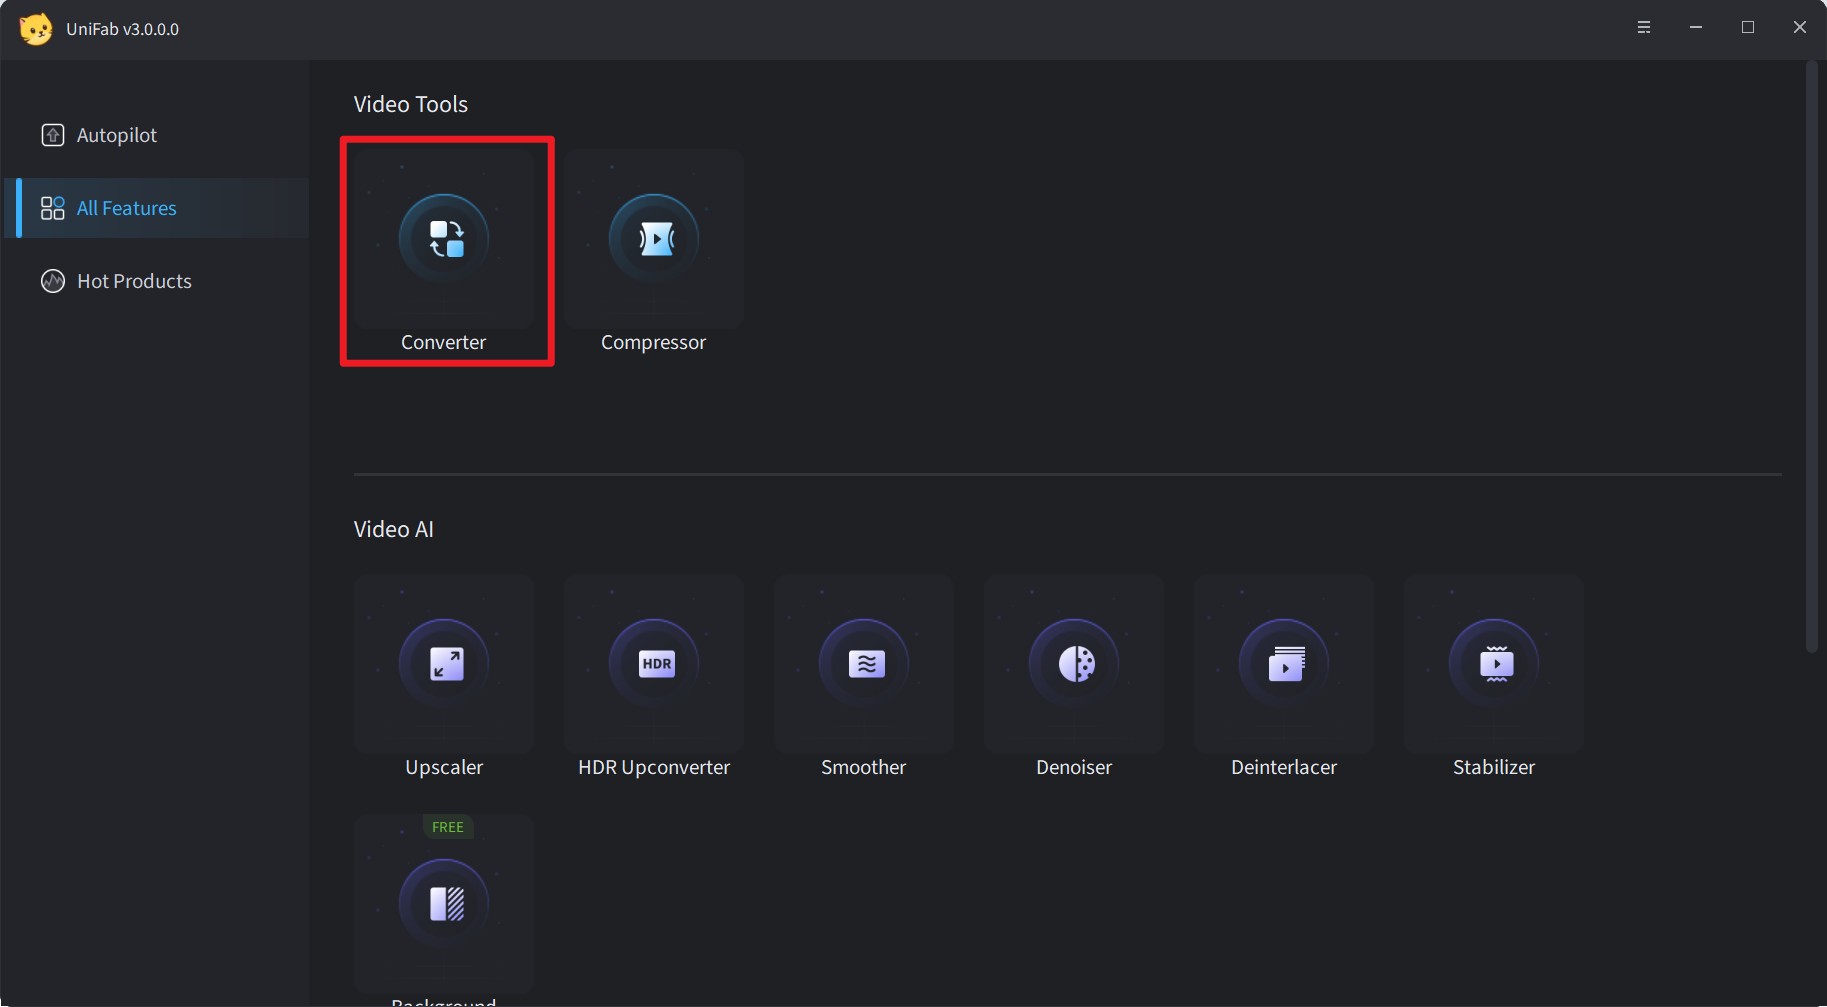
Task: Open the Converter tool
Action: 444,240
